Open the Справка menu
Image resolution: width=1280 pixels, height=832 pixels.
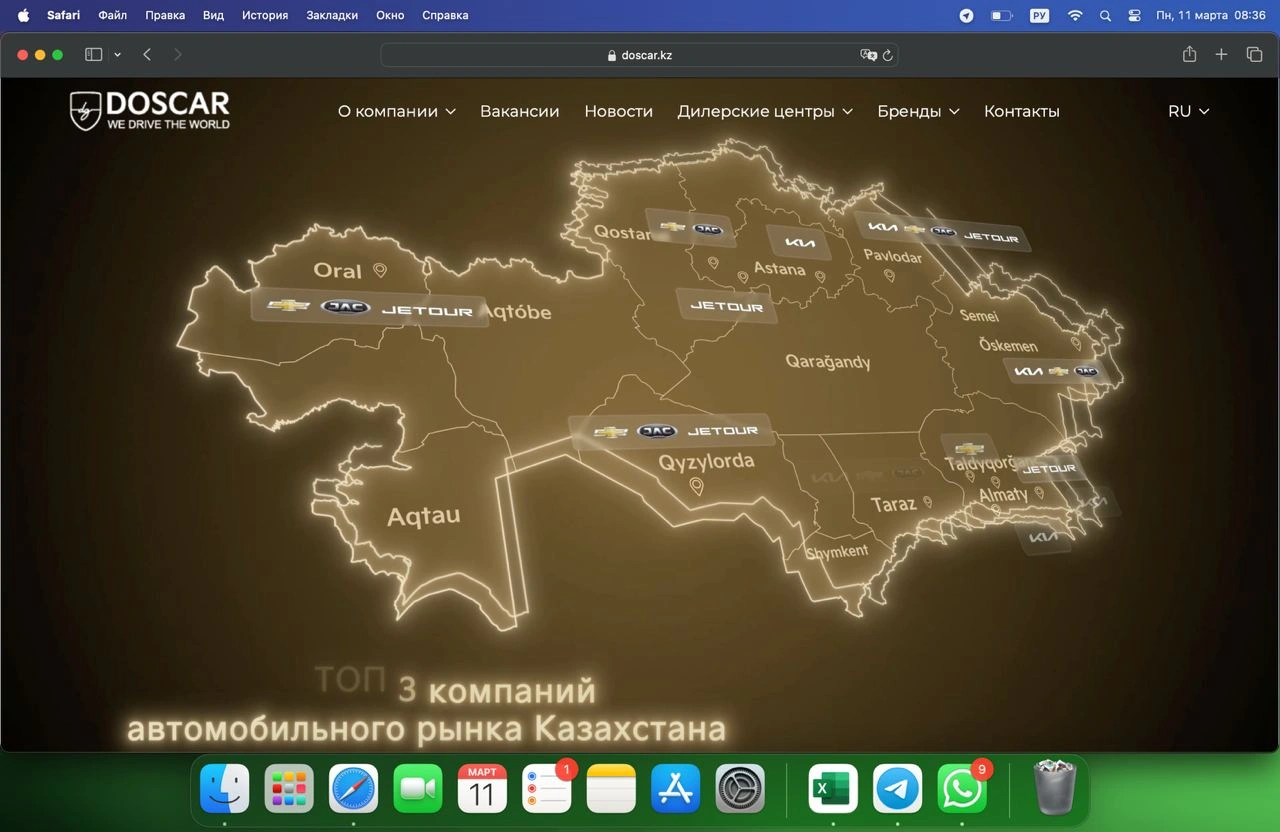tap(445, 15)
